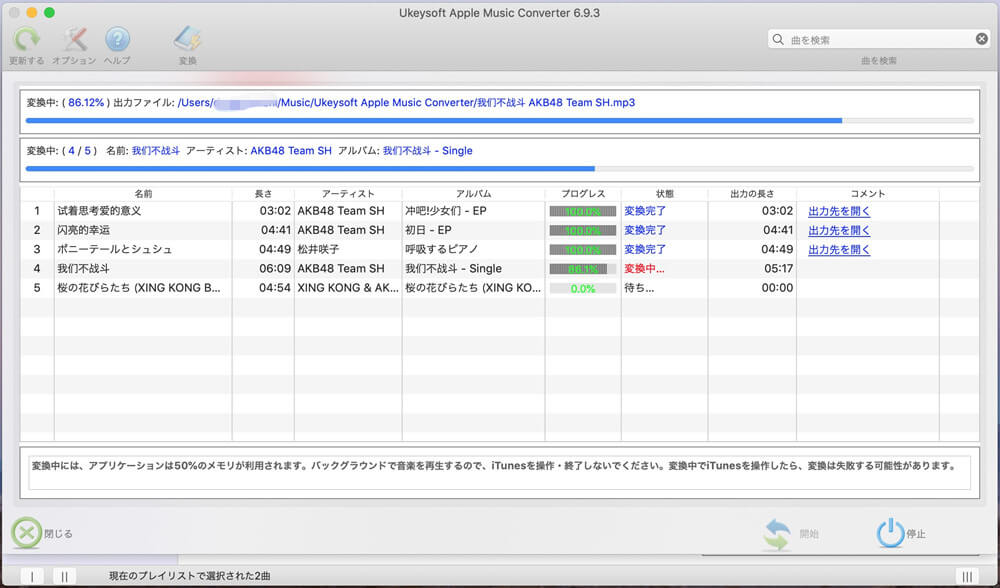
Task: Click the length 06:09 cell
Action: click(x=275, y=269)
